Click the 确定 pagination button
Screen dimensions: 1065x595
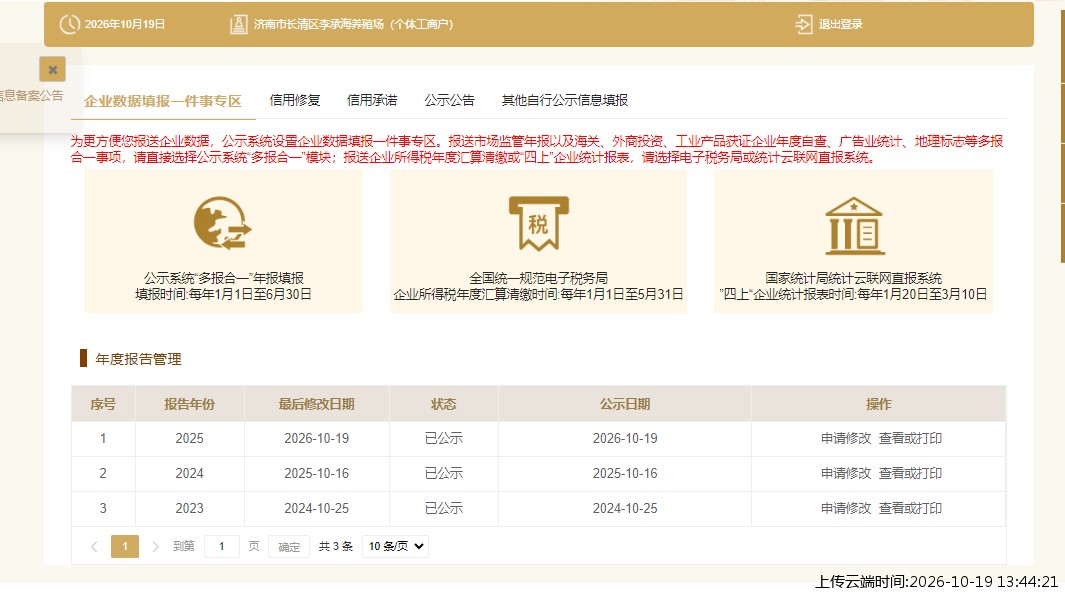pos(289,546)
